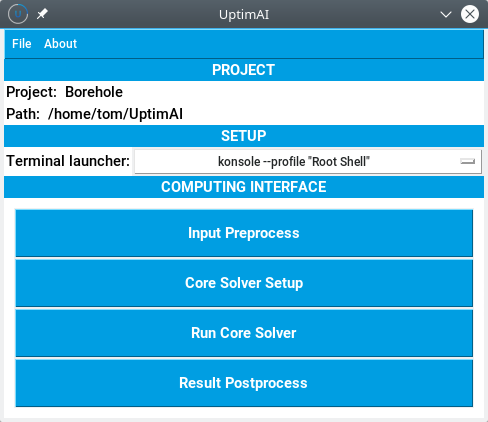Click the SETUP section header
488x422 pixels.
pos(244,136)
